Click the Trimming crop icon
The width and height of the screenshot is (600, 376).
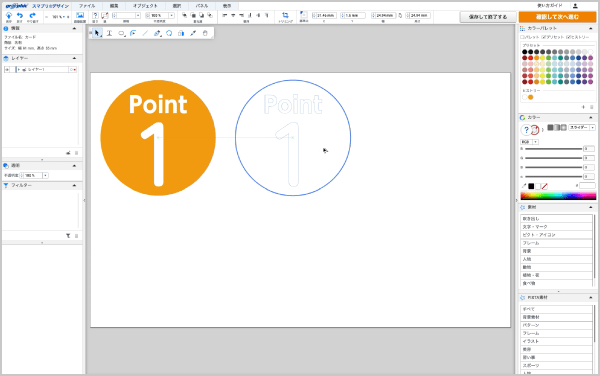point(285,15)
